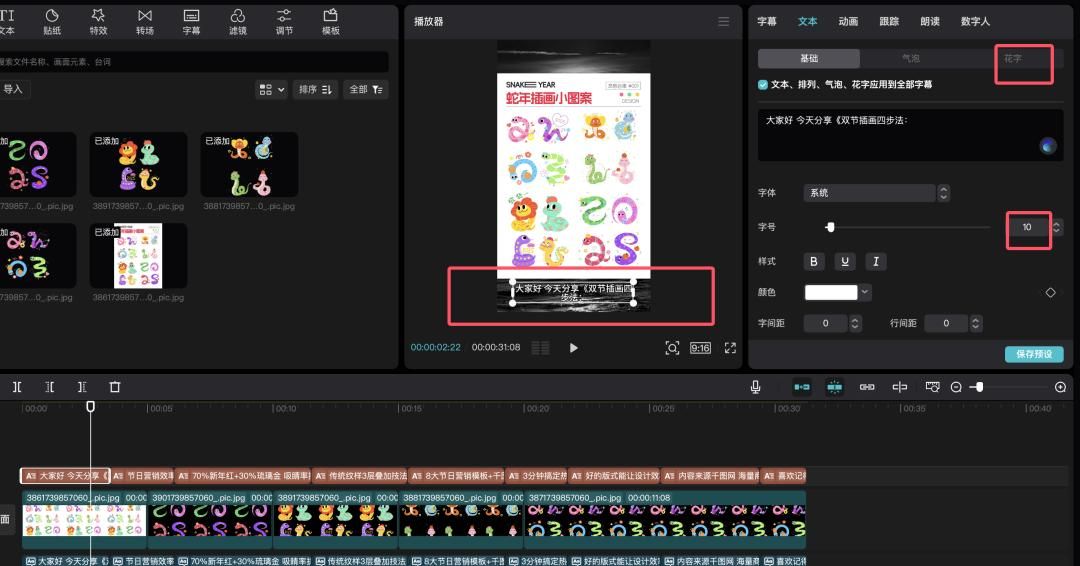Open the 全部 filter dropdown
Viewport: 1080px width, 566px height.
point(366,90)
